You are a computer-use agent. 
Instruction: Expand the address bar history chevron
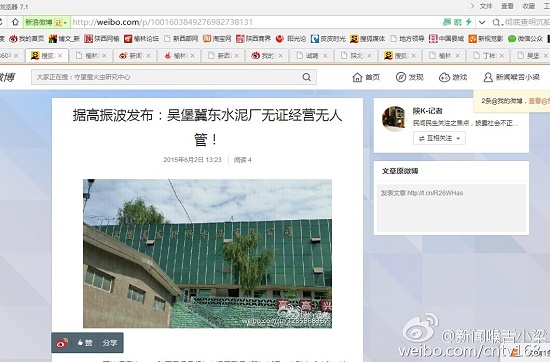click(x=482, y=22)
